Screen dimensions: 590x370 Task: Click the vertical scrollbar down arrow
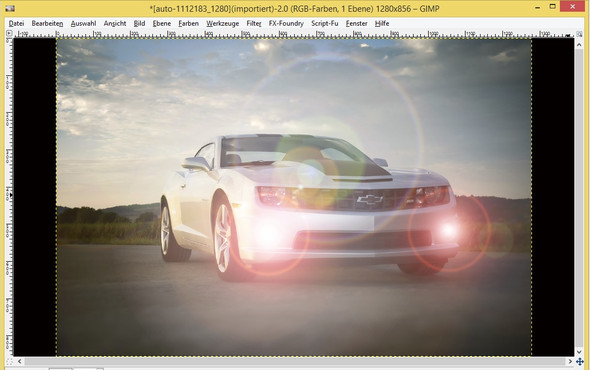point(579,352)
